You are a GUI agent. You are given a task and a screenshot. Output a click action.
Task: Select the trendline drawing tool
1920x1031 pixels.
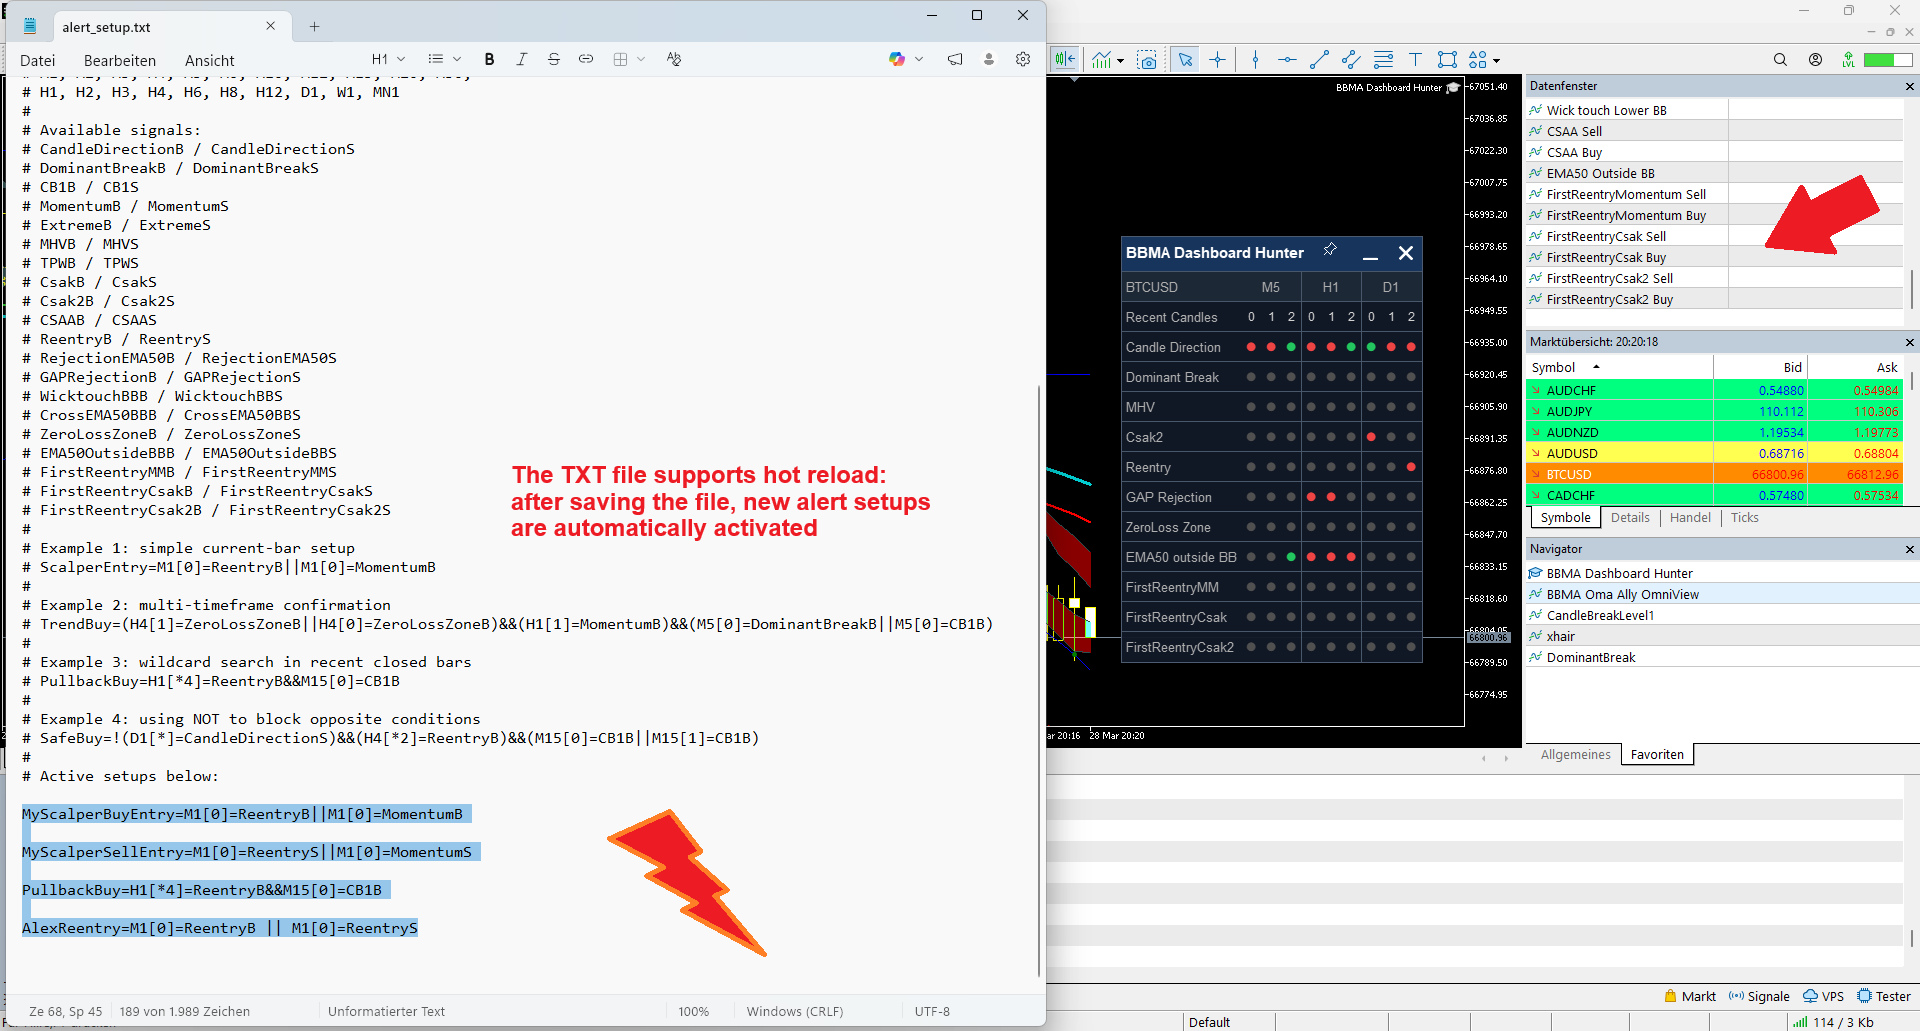point(1319,60)
